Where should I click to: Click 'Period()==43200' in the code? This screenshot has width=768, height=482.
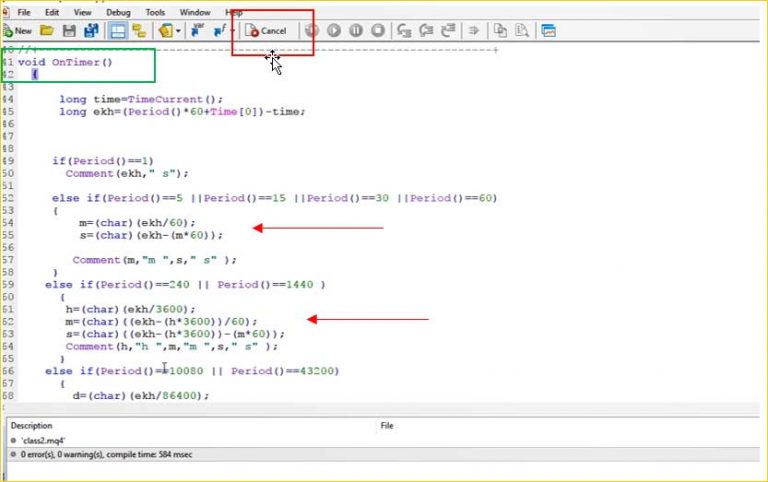click(x=284, y=371)
